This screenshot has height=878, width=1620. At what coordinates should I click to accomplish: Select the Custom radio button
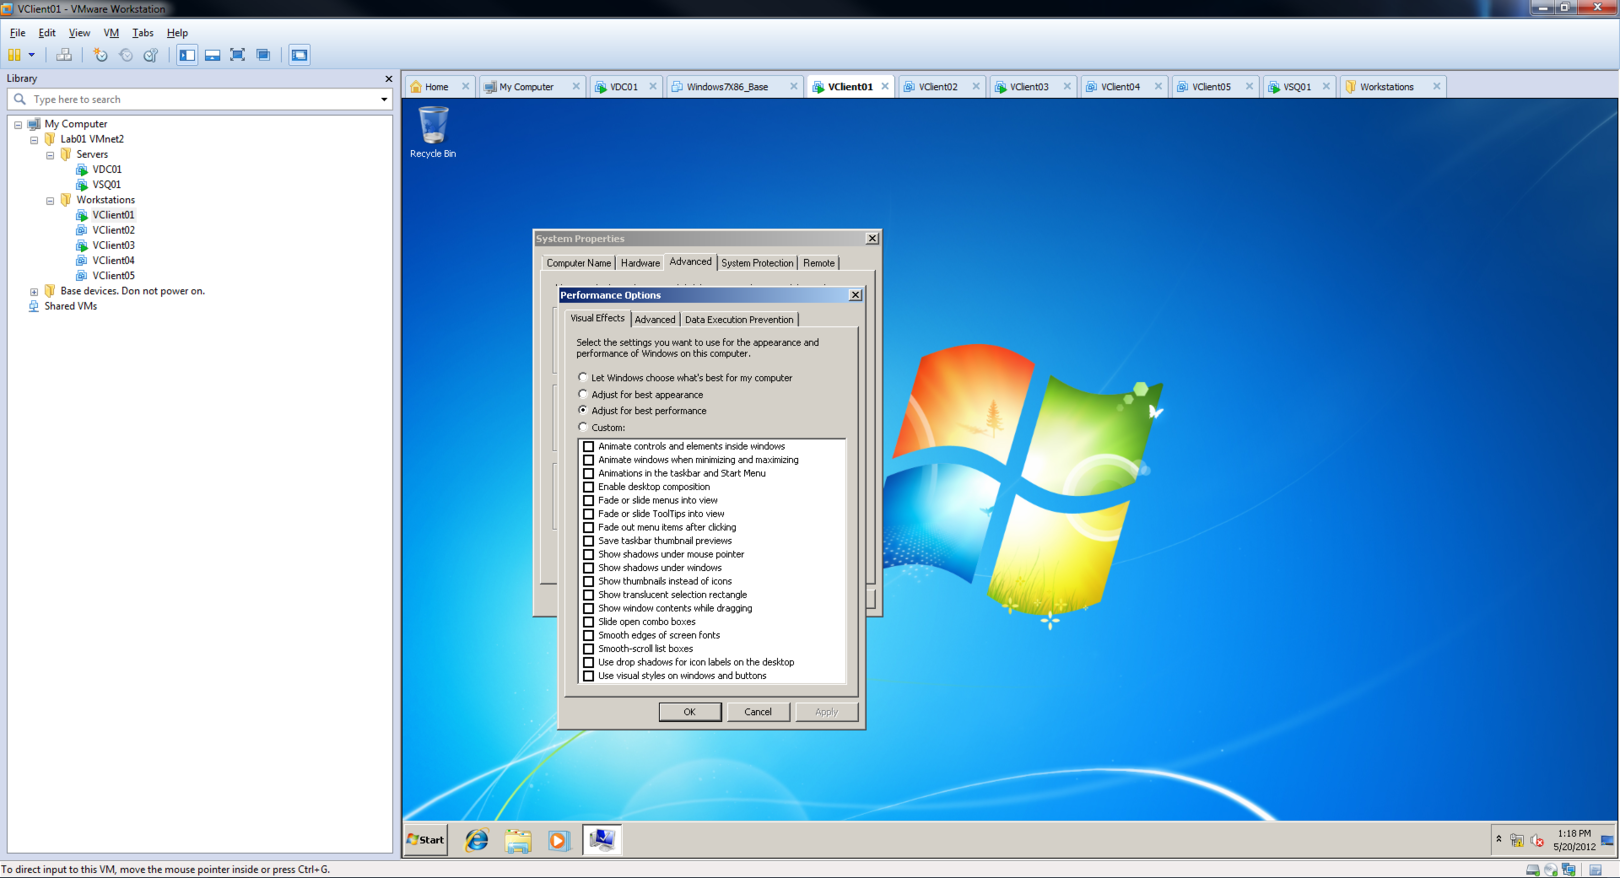tap(583, 427)
